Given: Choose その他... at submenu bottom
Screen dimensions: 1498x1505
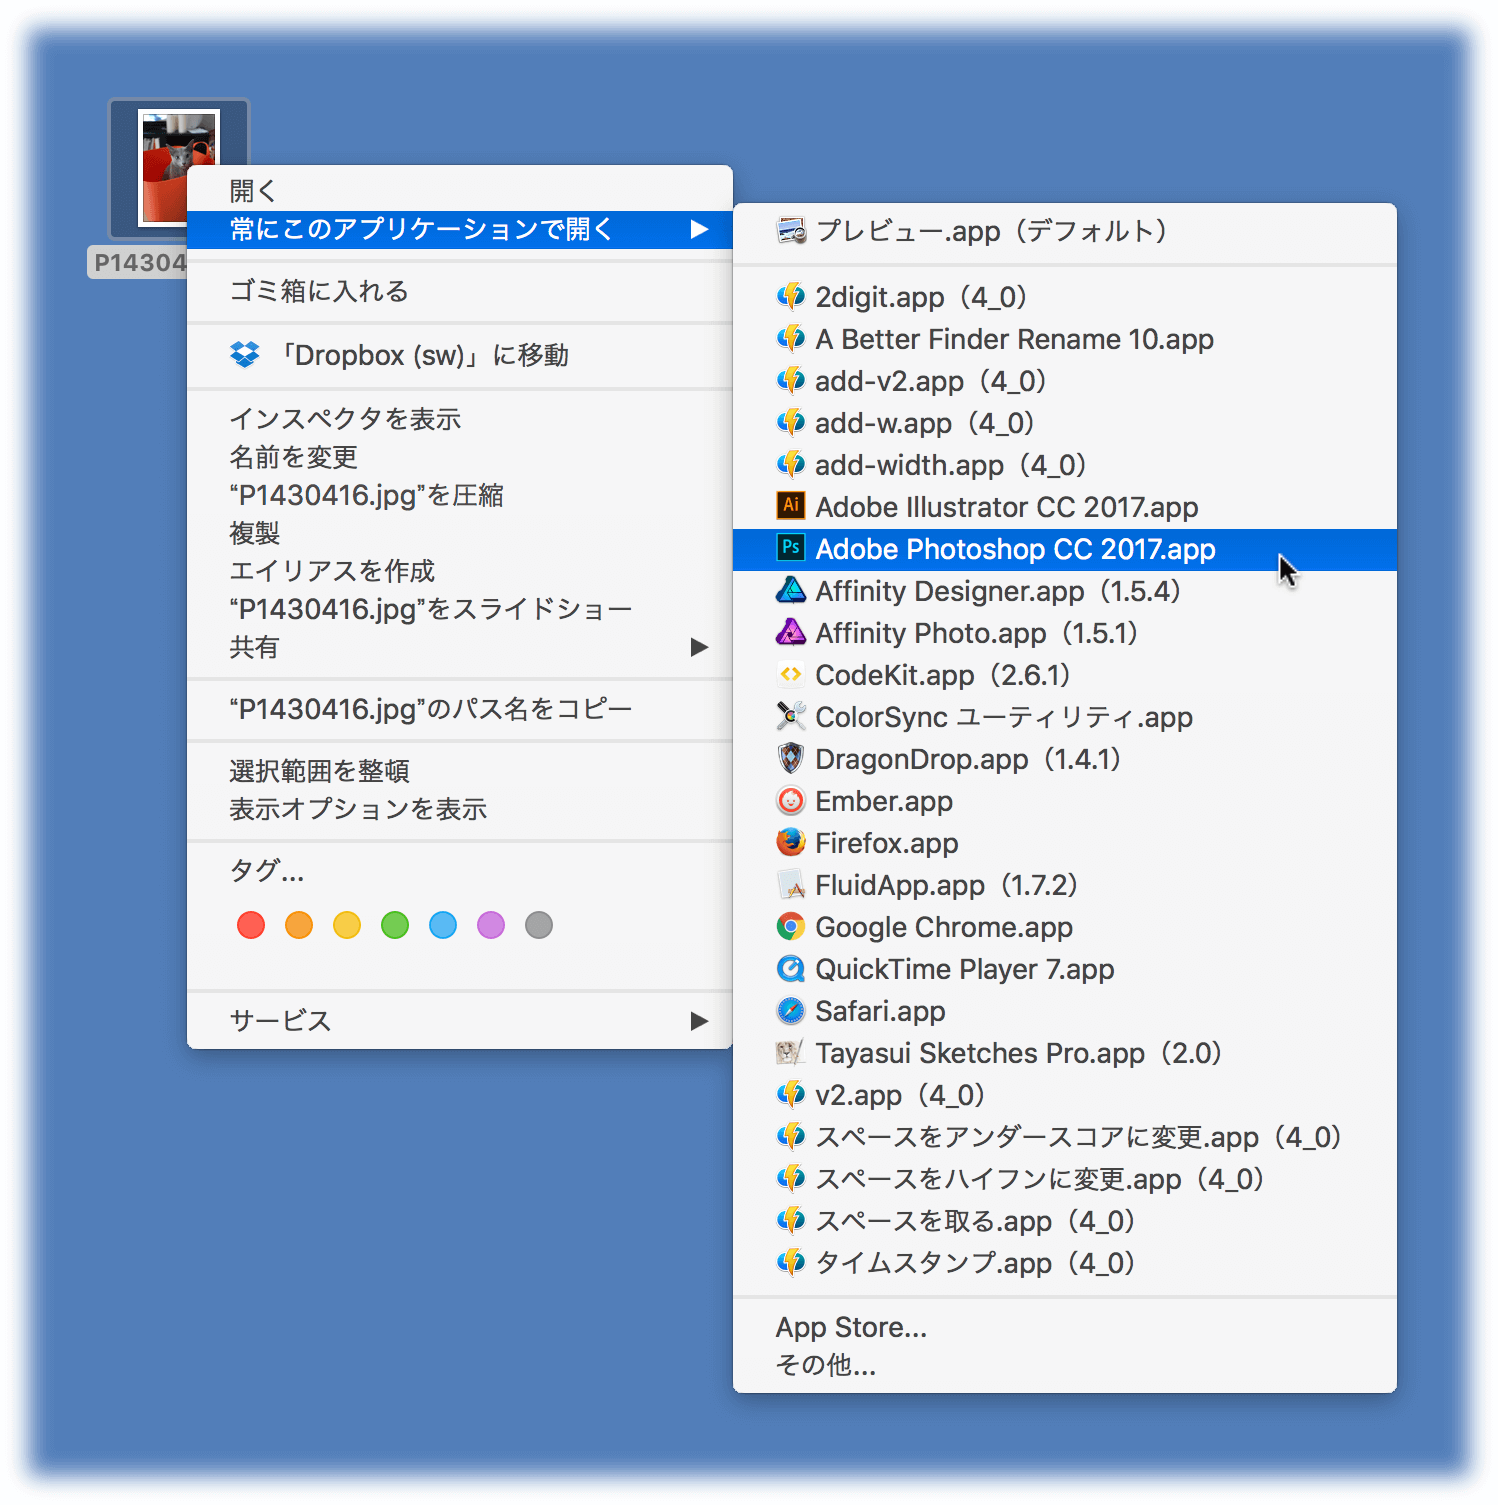Looking at the screenshot, I should coord(1065,1365).
